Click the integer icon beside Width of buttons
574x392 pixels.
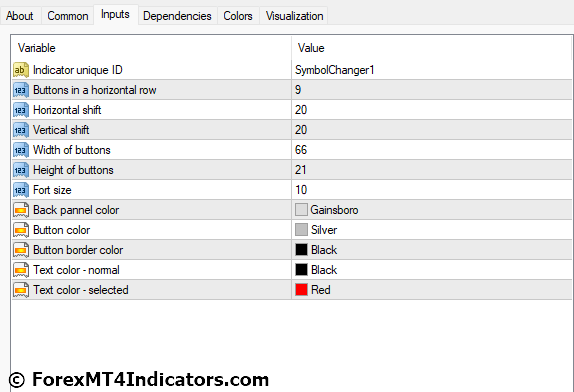coord(20,150)
